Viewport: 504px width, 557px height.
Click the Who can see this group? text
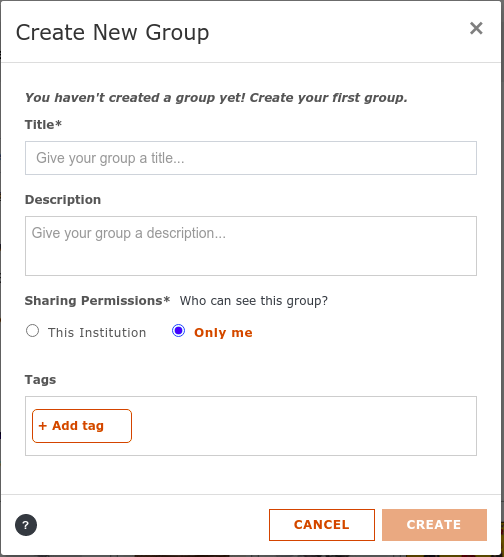pyautogui.click(x=254, y=301)
